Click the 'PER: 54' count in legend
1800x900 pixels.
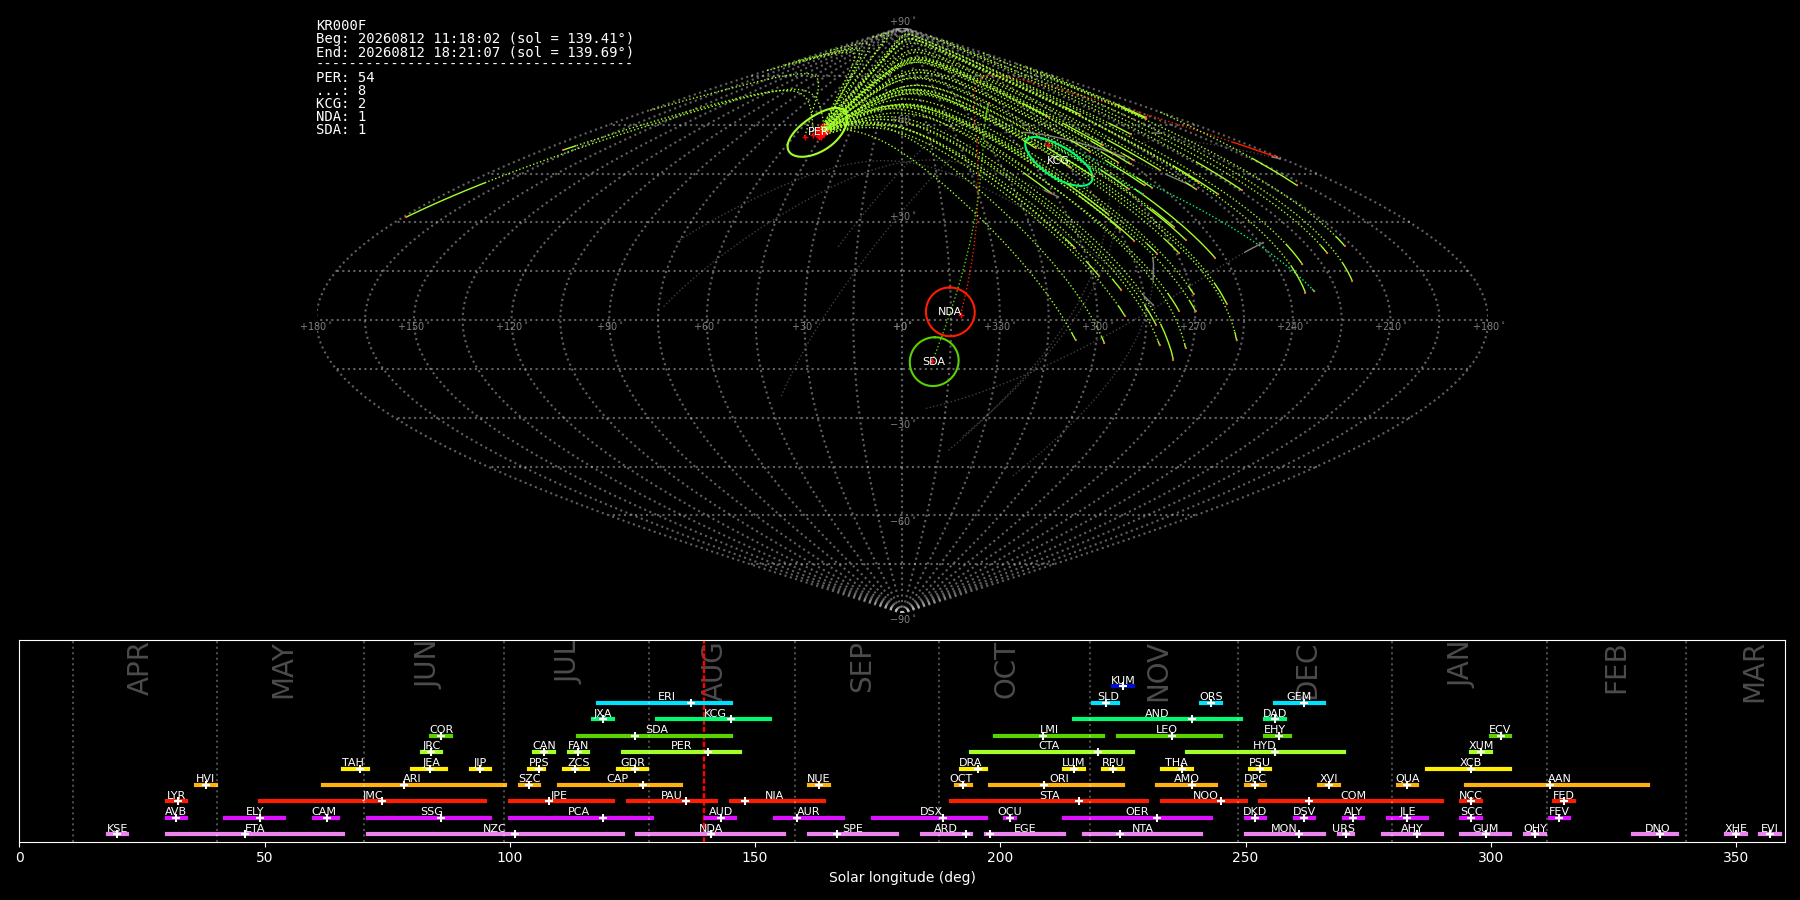345,77
